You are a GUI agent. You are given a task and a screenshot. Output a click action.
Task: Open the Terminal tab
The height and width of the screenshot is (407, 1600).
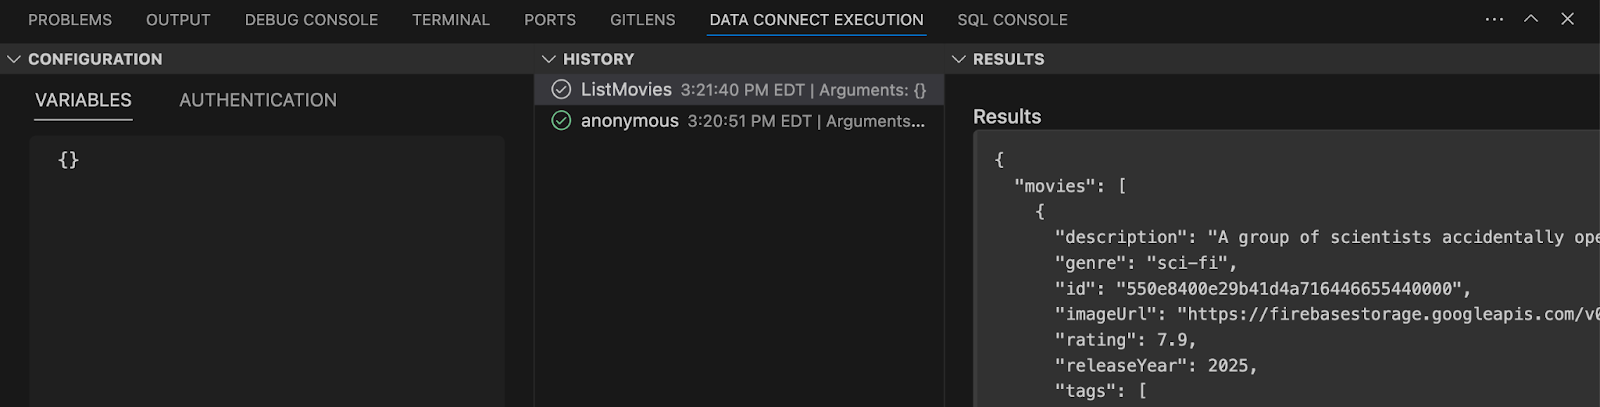click(451, 19)
